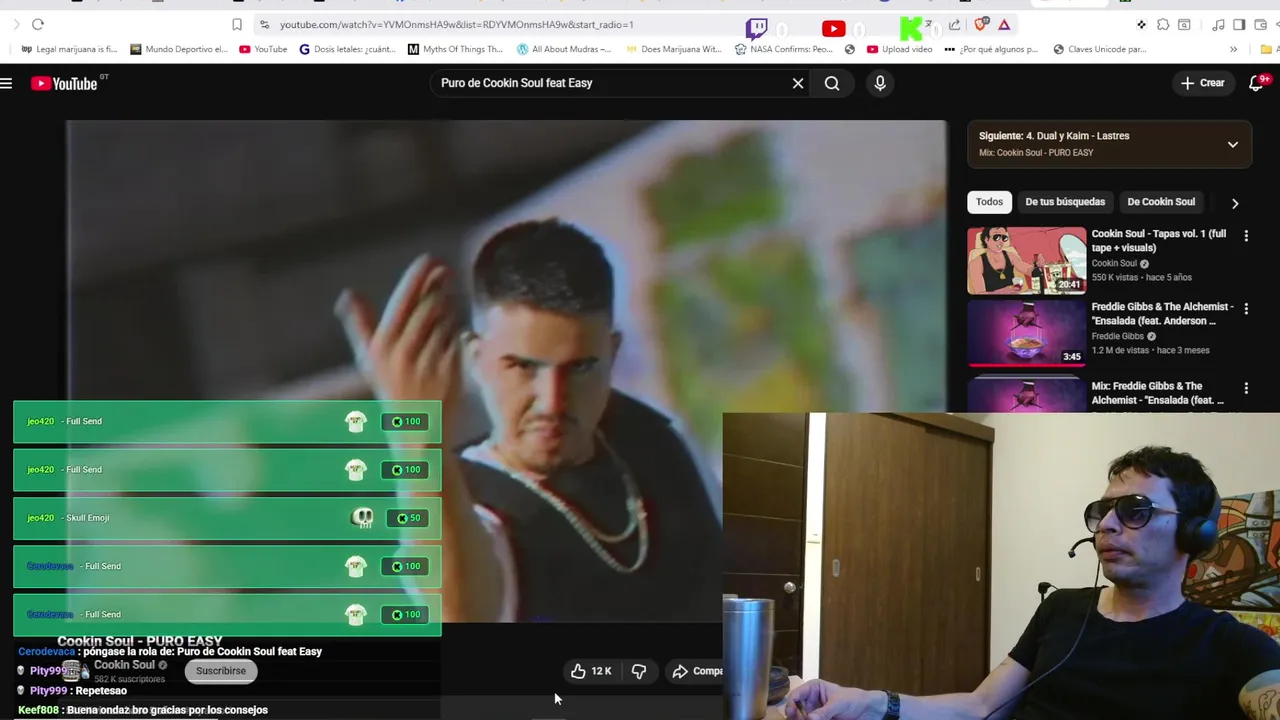This screenshot has width=1280, height=720.
Task: Dislike the video with thumbs-down
Action: 639,671
